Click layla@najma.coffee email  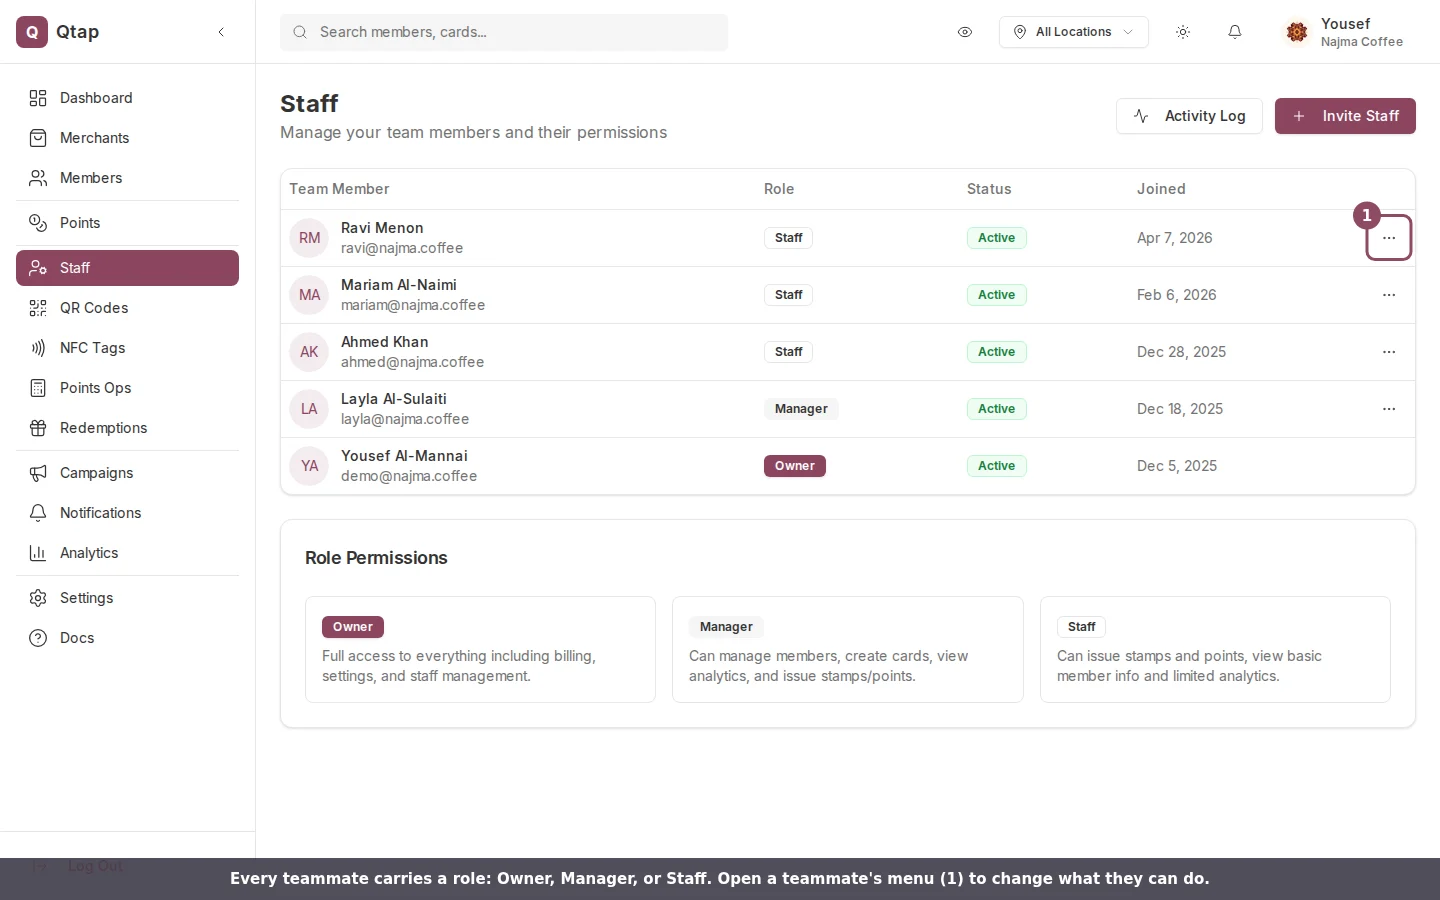[405, 419]
